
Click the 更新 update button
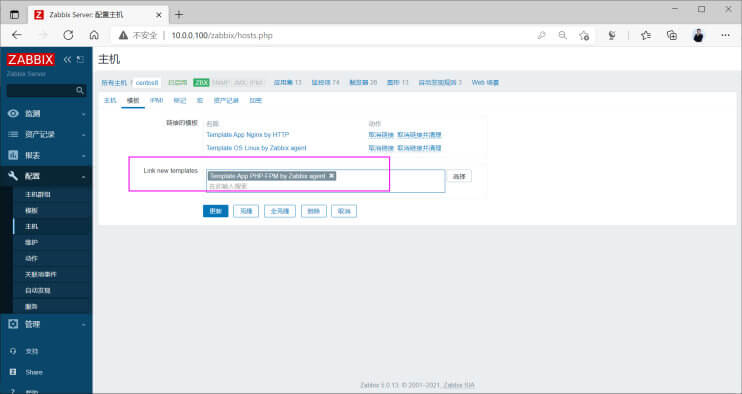click(215, 211)
